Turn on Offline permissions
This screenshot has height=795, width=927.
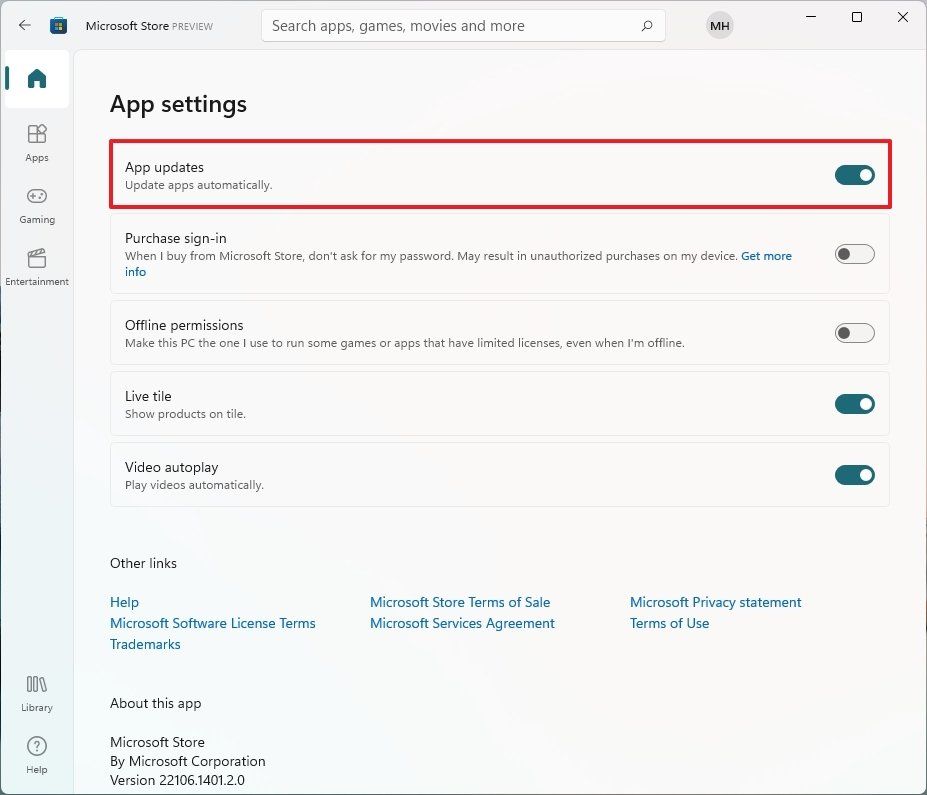tap(854, 332)
